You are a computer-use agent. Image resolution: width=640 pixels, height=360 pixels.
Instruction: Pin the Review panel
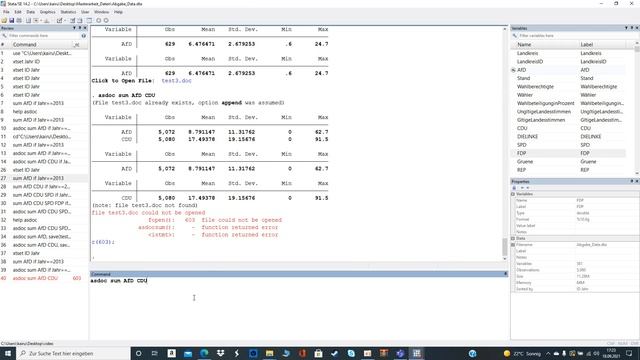[80, 28]
